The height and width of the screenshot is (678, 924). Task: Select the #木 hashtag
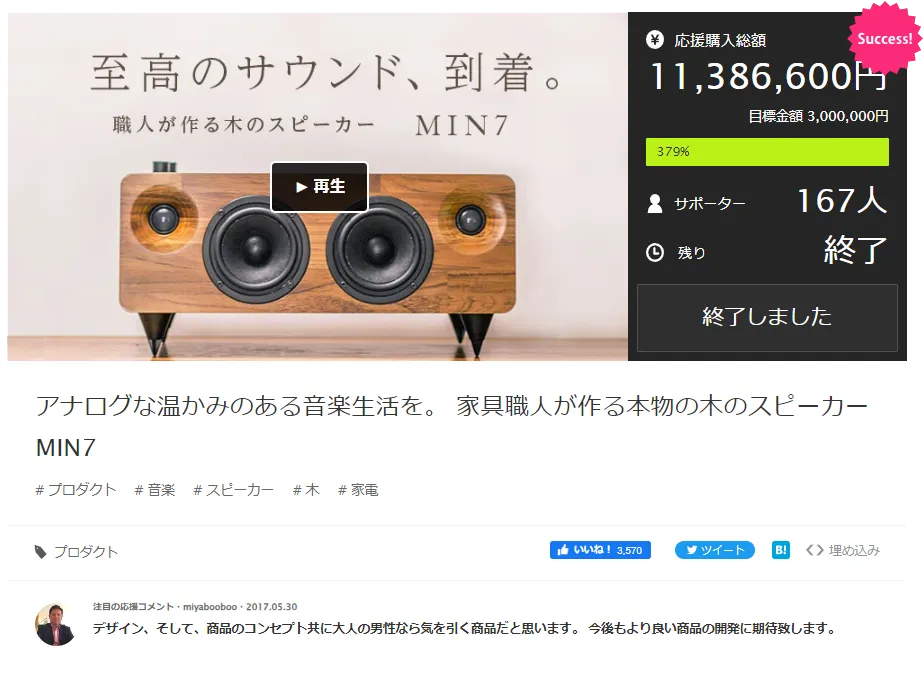(306, 490)
